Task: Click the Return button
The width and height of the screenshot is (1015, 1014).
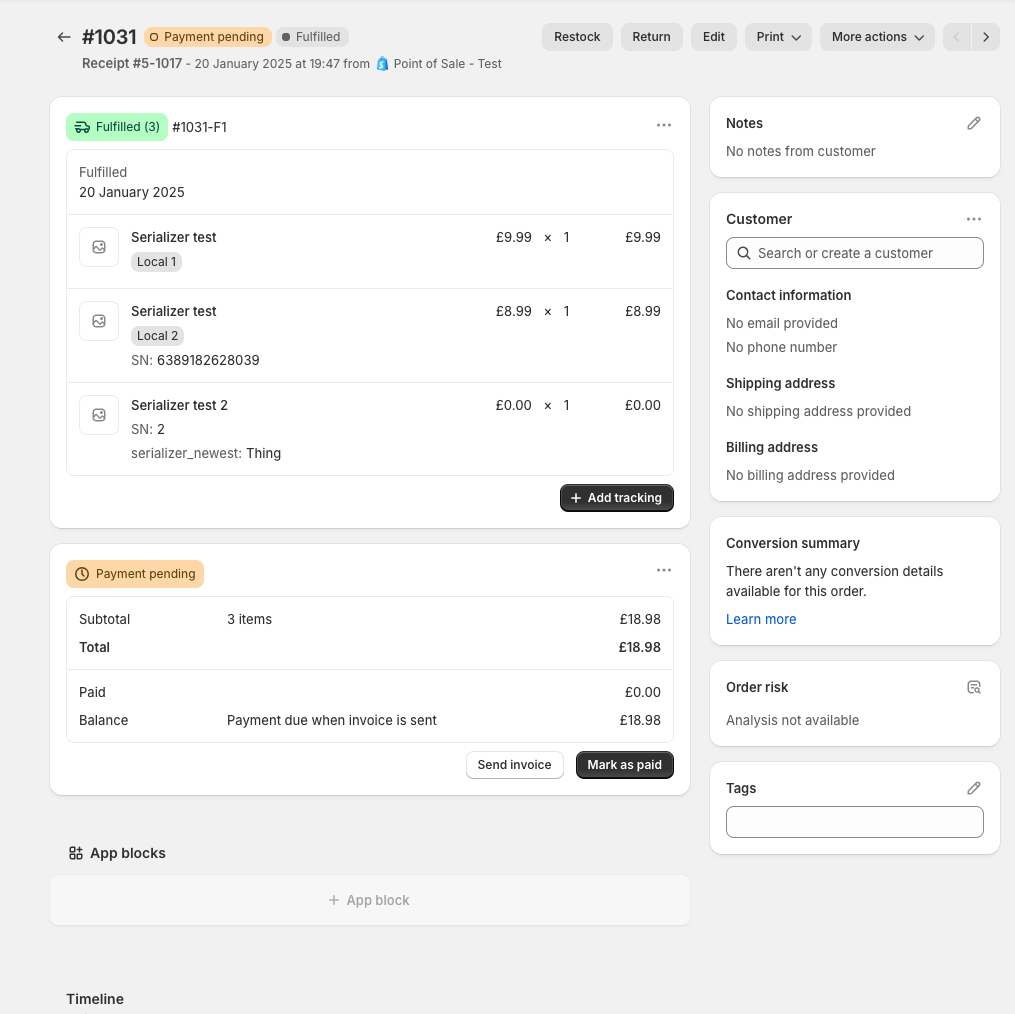Action: point(651,37)
